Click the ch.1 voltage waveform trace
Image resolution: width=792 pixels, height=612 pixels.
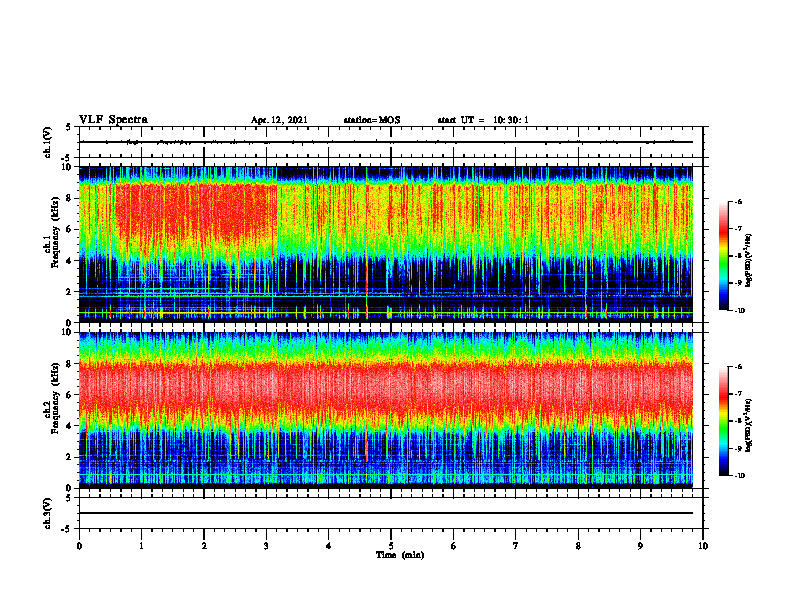(x=385, y=142)
